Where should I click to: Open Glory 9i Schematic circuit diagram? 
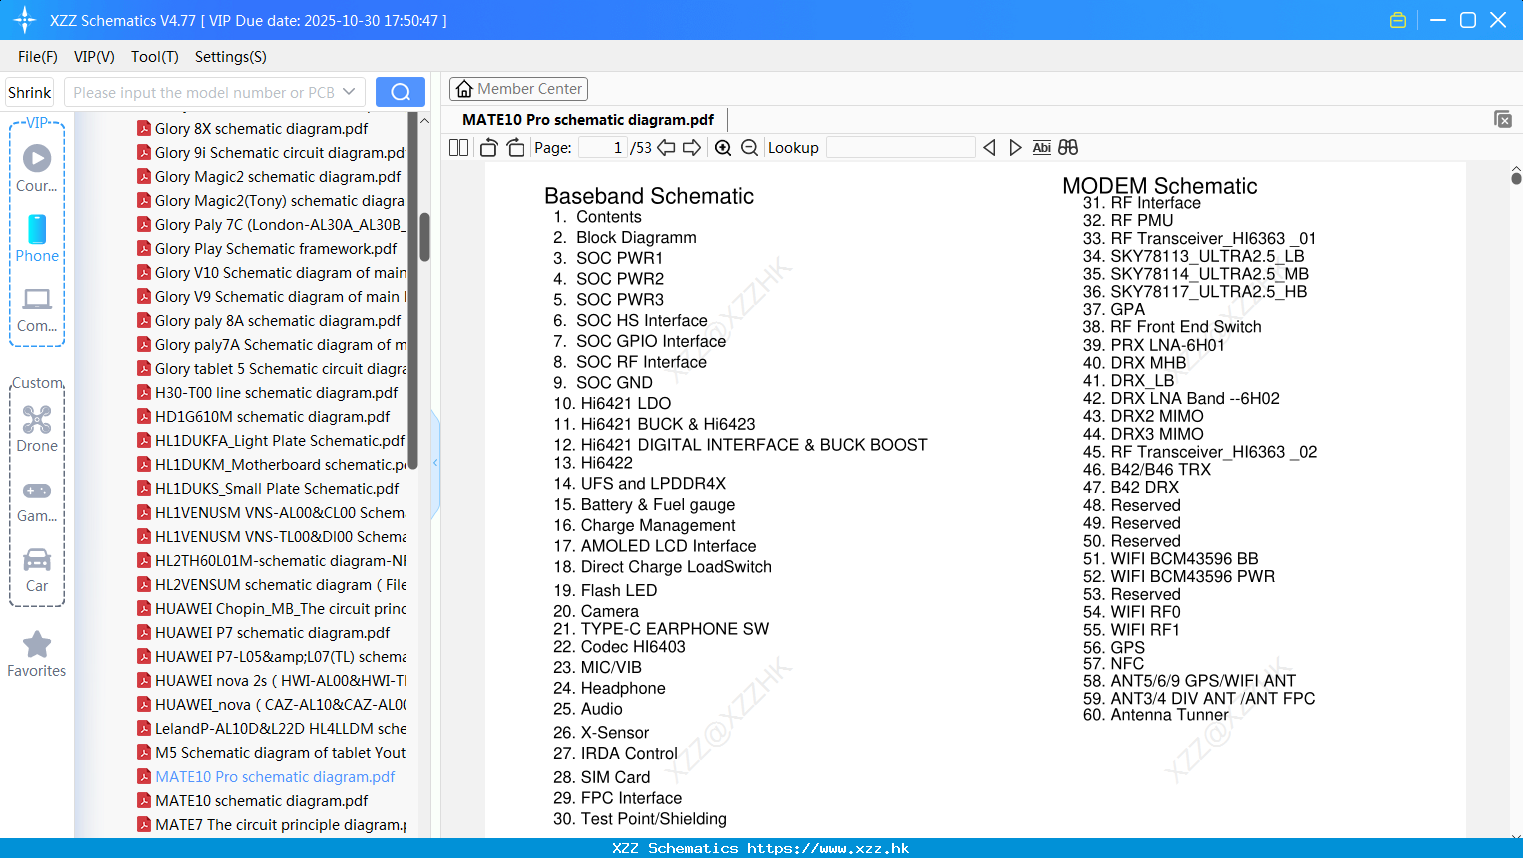[x=280, y=152]
